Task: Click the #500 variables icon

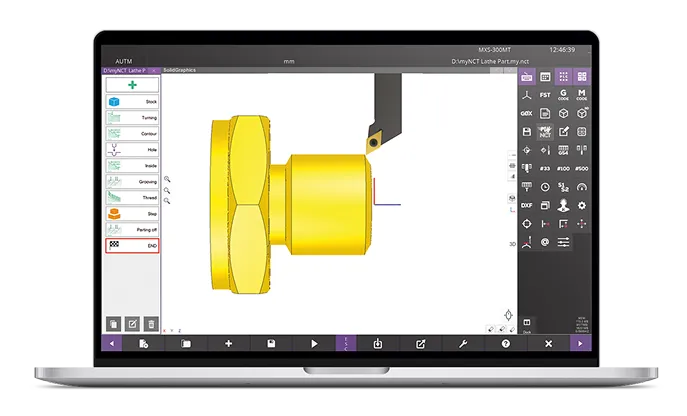Action: click(x=582, y=168)
